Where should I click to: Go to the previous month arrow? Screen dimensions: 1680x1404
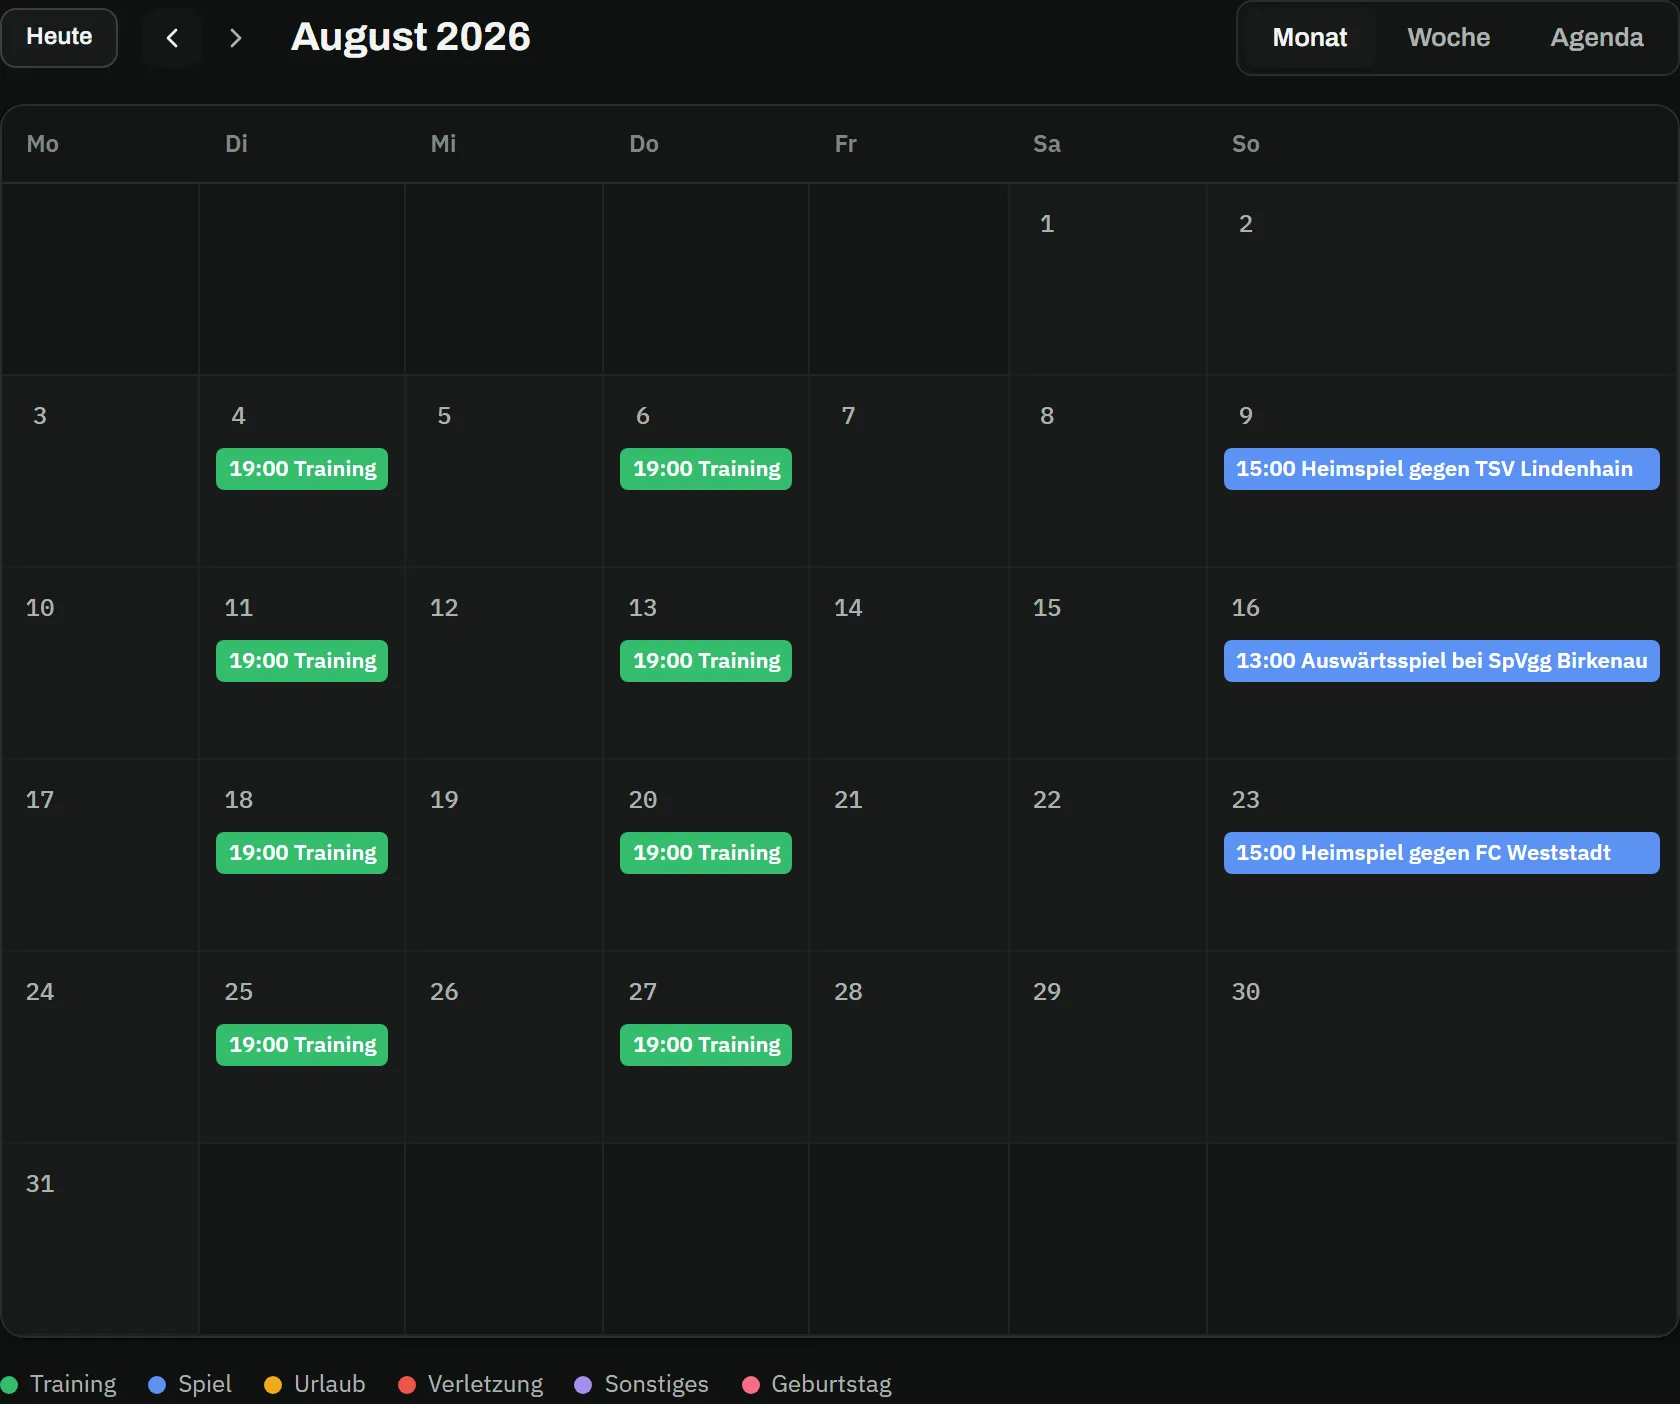point(172,38)
